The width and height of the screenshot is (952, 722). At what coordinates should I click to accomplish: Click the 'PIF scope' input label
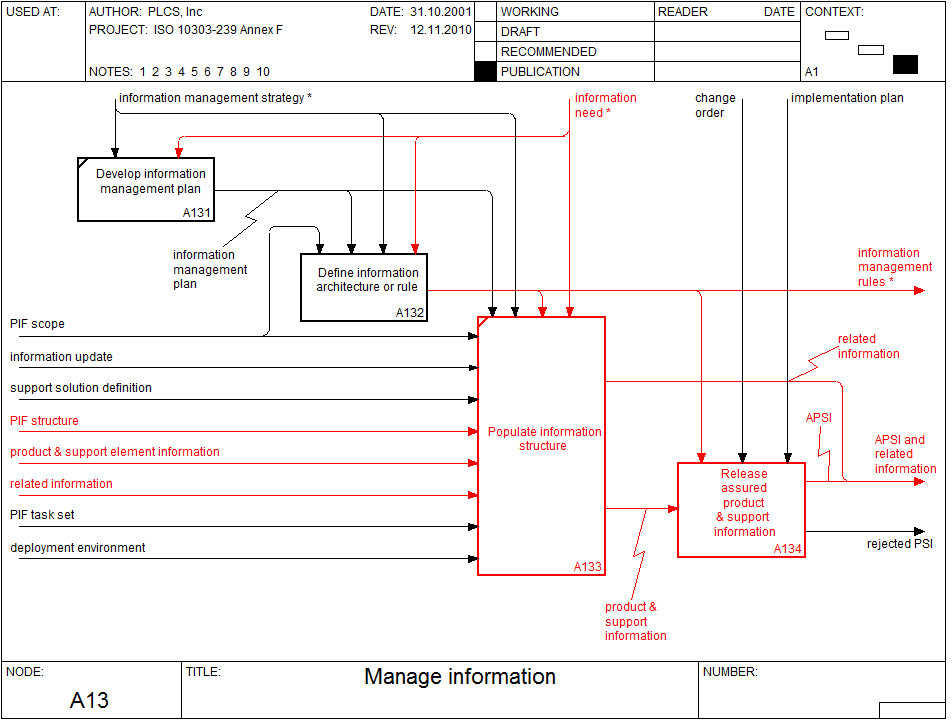[37, 324]
